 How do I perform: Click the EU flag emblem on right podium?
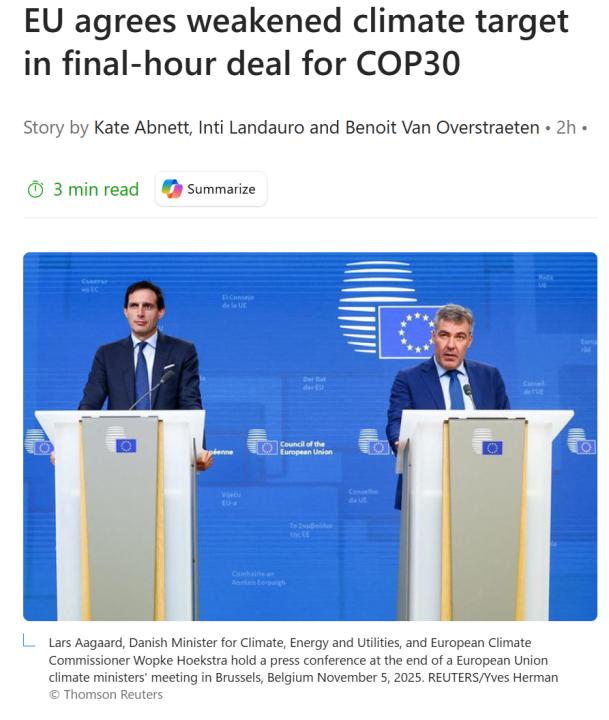pos(492,447)
